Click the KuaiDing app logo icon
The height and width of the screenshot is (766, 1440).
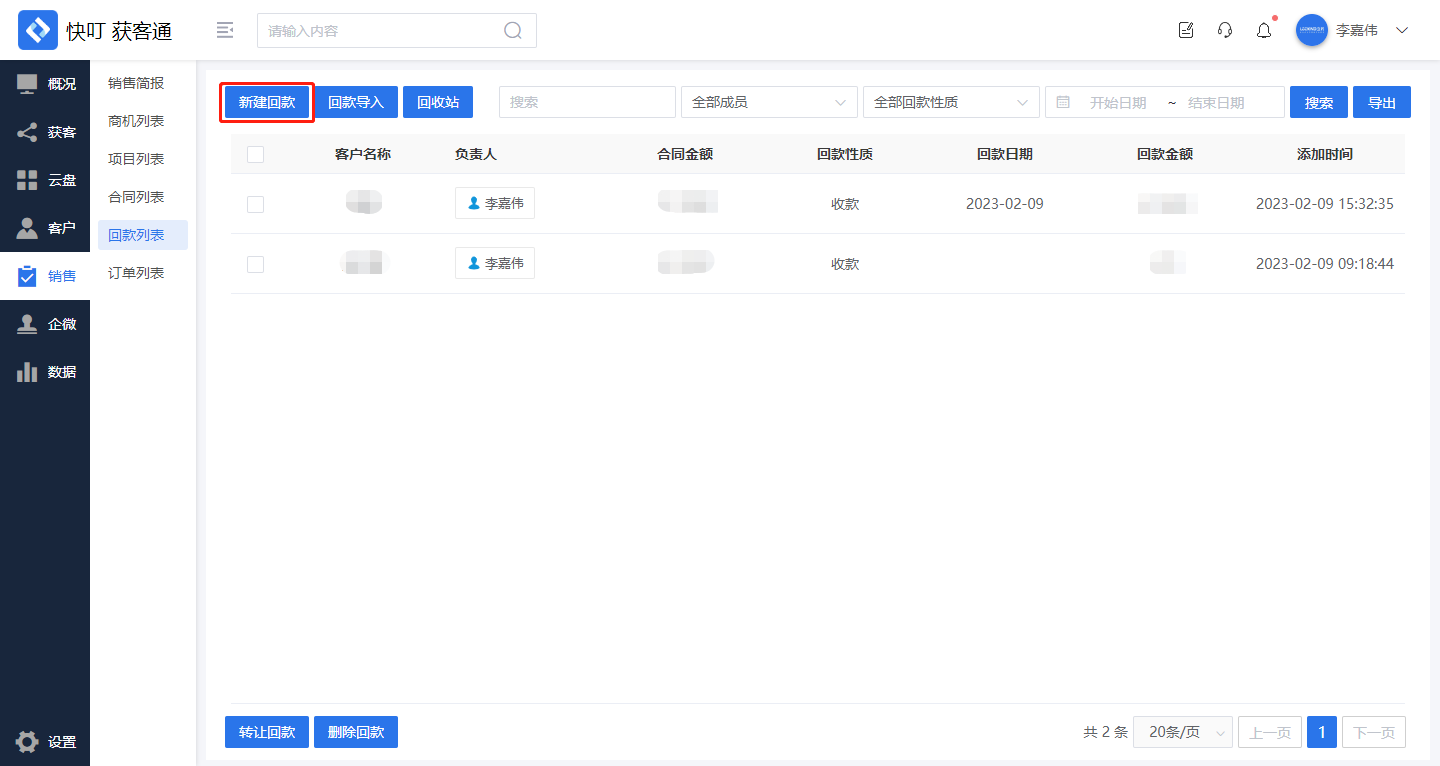pos(38,30)
